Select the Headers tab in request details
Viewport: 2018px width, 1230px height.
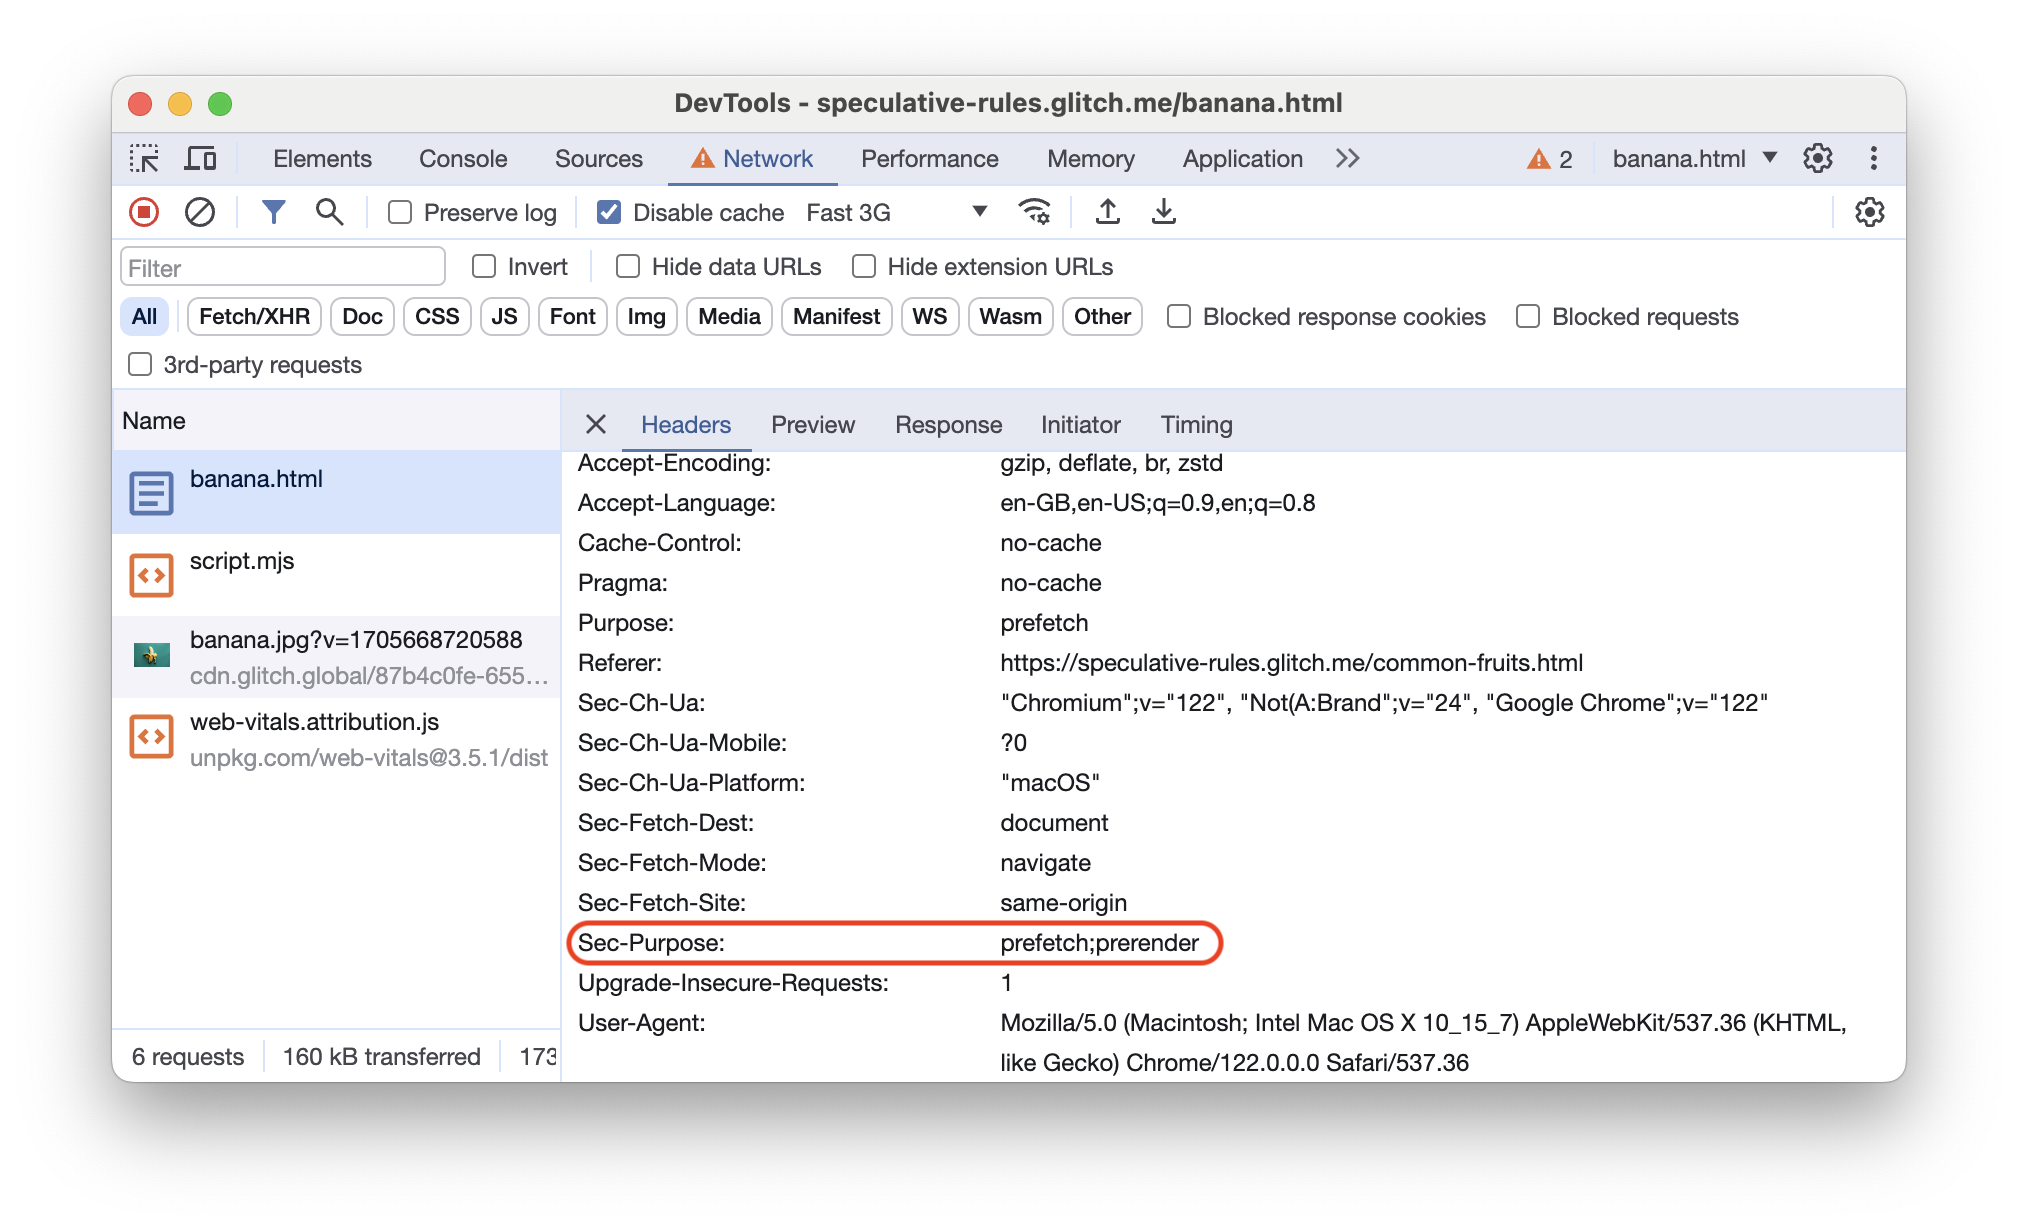[x=686, y=424]
